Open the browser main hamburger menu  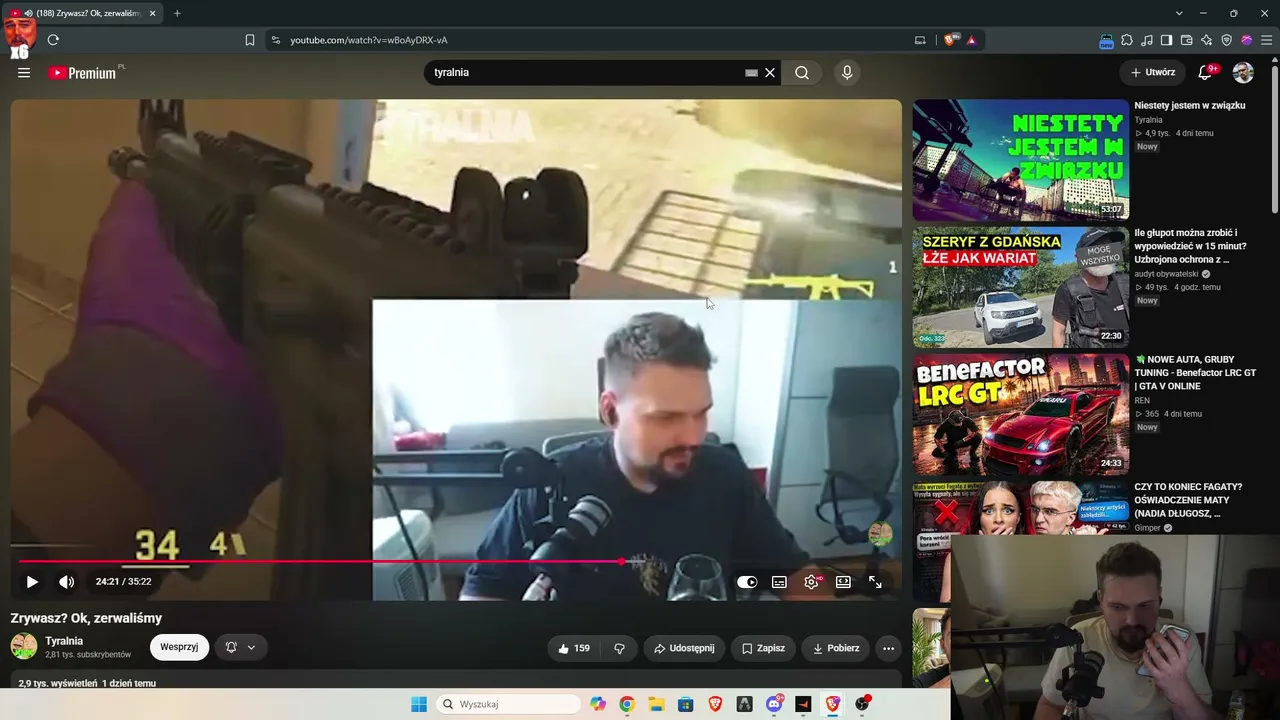pyautogui.click(x=1266, y=40)
